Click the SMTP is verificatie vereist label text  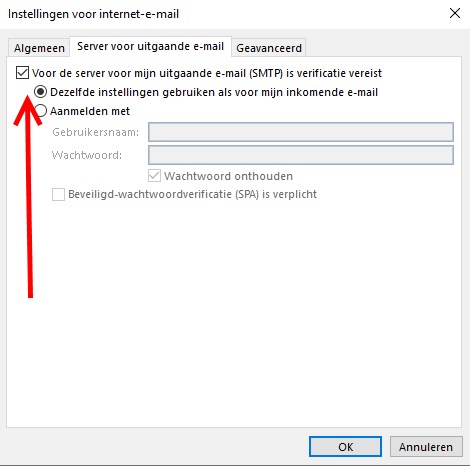[207, 73]
